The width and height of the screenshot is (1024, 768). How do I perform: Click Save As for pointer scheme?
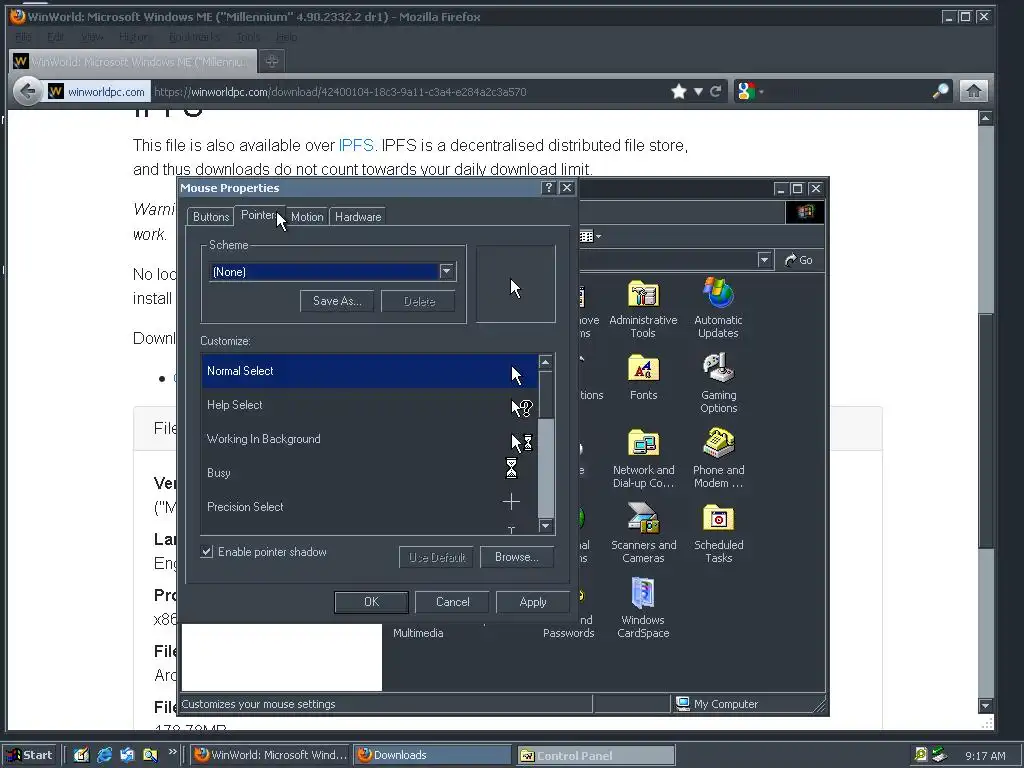tap(337, 301)
